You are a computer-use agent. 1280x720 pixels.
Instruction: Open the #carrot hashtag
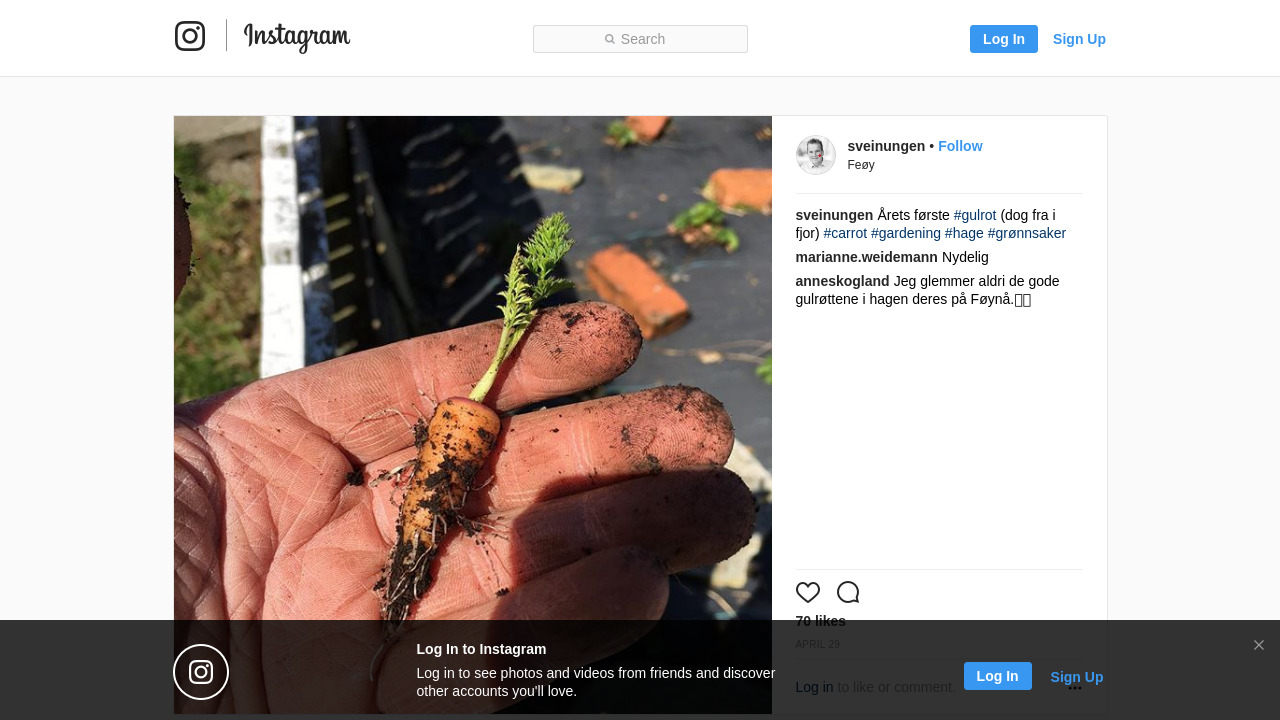click(x=845, y=233)
